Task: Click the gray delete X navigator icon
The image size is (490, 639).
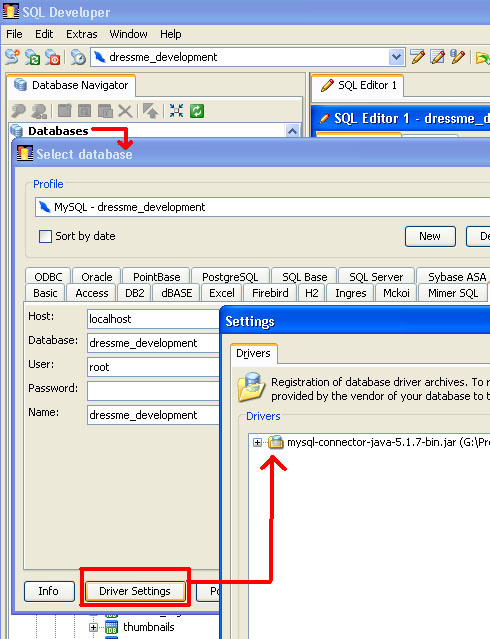Action: click(125, 110)
